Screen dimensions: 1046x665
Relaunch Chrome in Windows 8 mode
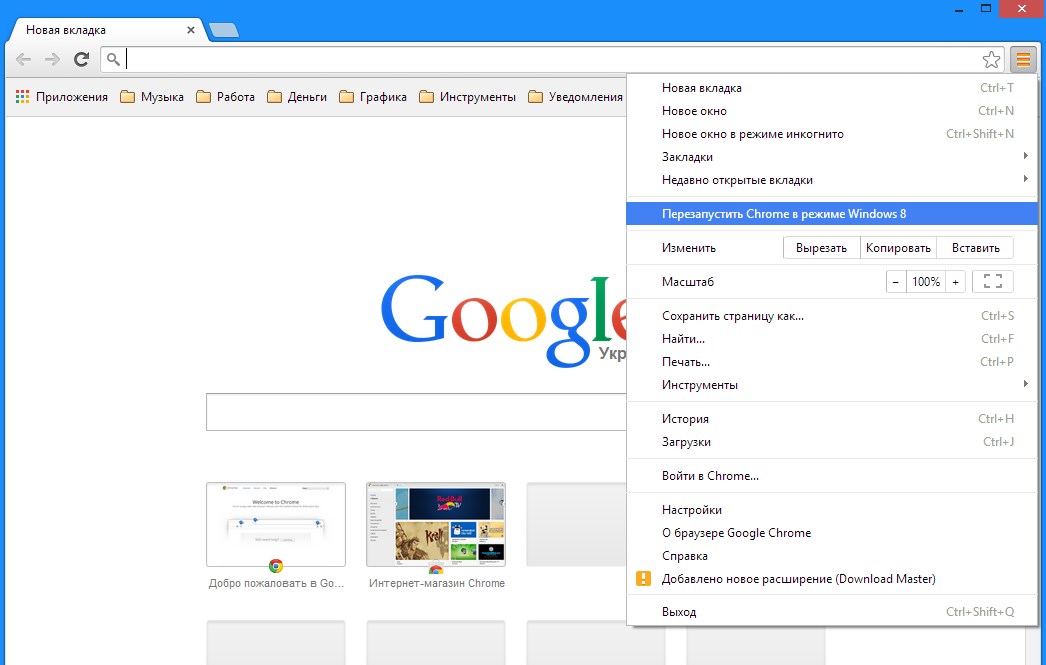[832, 213]
